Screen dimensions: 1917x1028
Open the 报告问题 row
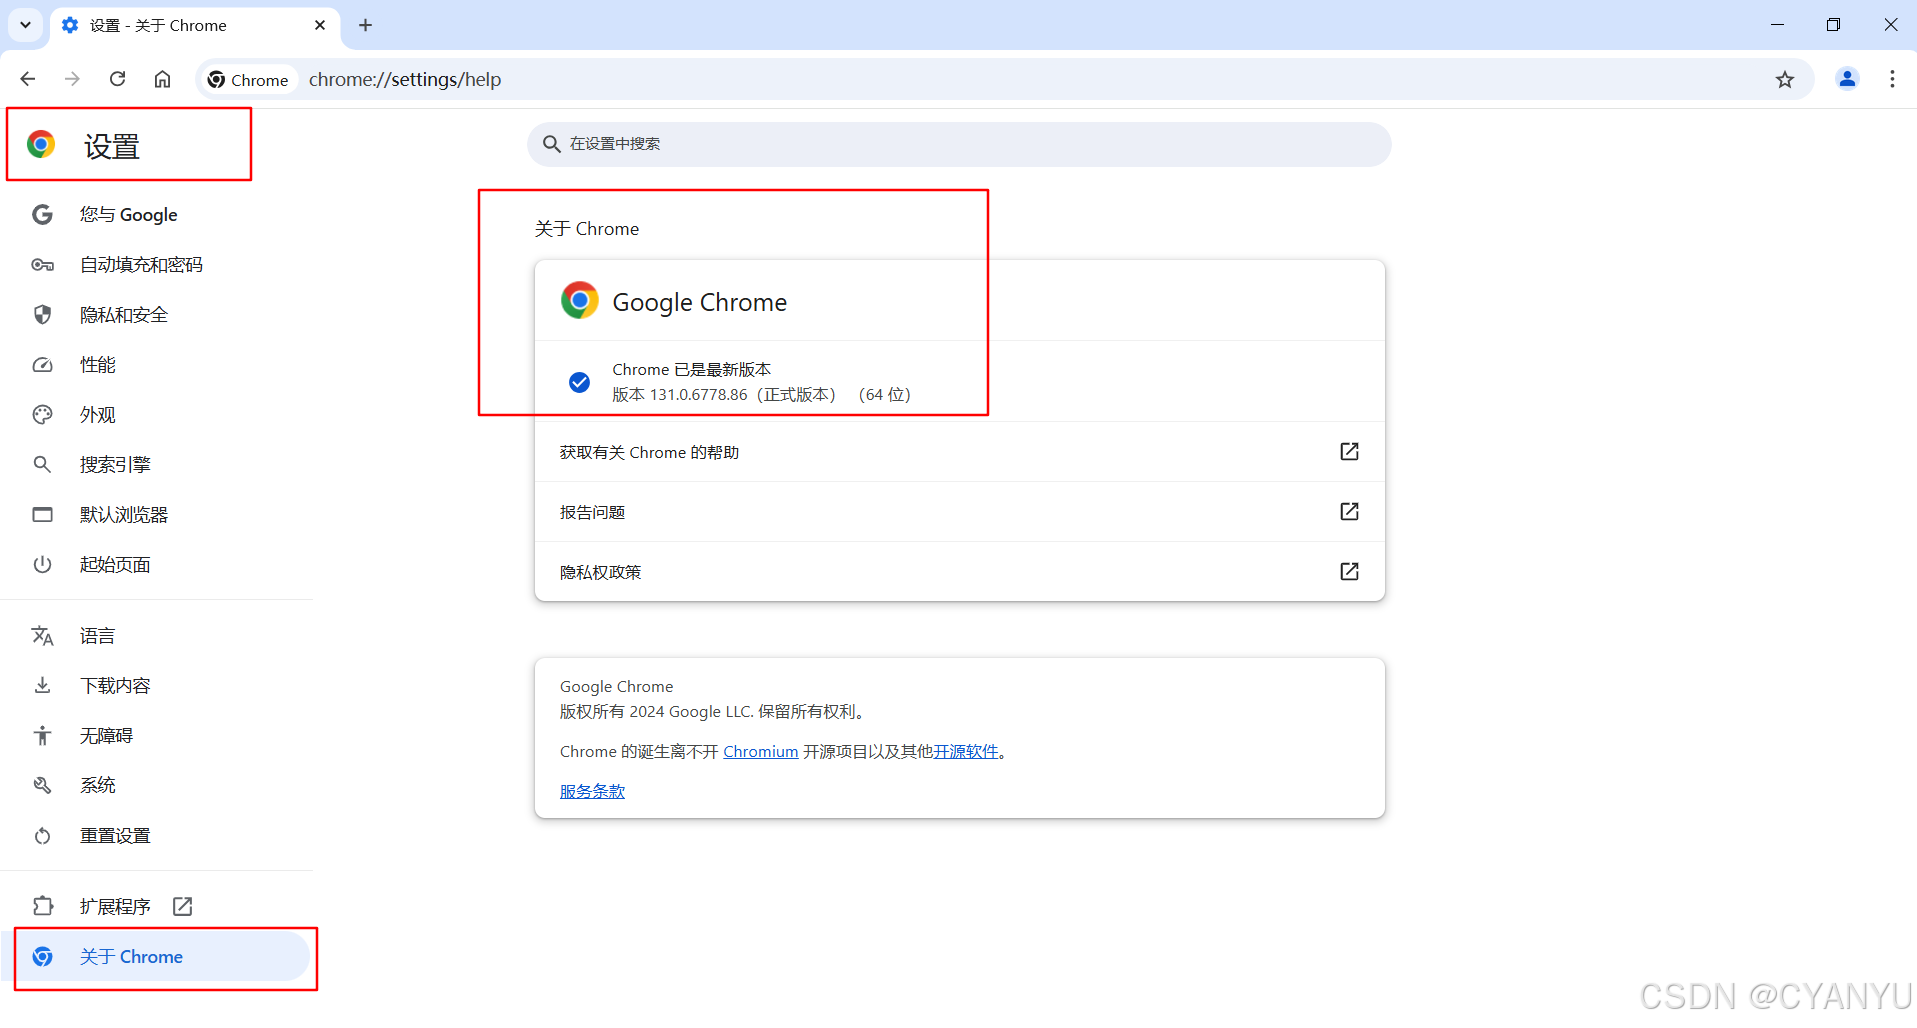(959, 512)
